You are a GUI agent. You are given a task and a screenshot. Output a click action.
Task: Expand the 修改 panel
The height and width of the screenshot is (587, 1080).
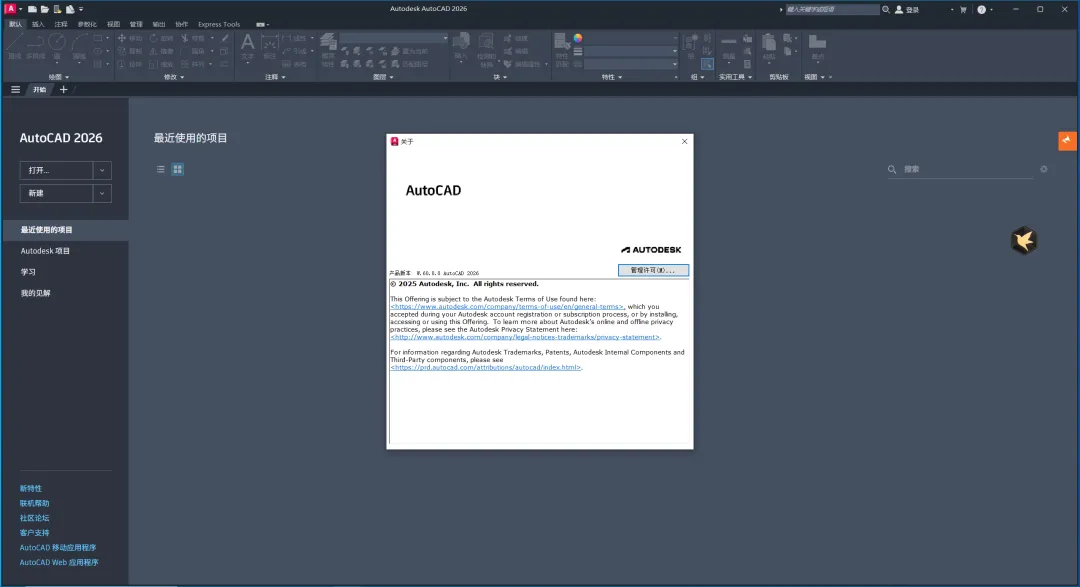(x=174, y=77)
